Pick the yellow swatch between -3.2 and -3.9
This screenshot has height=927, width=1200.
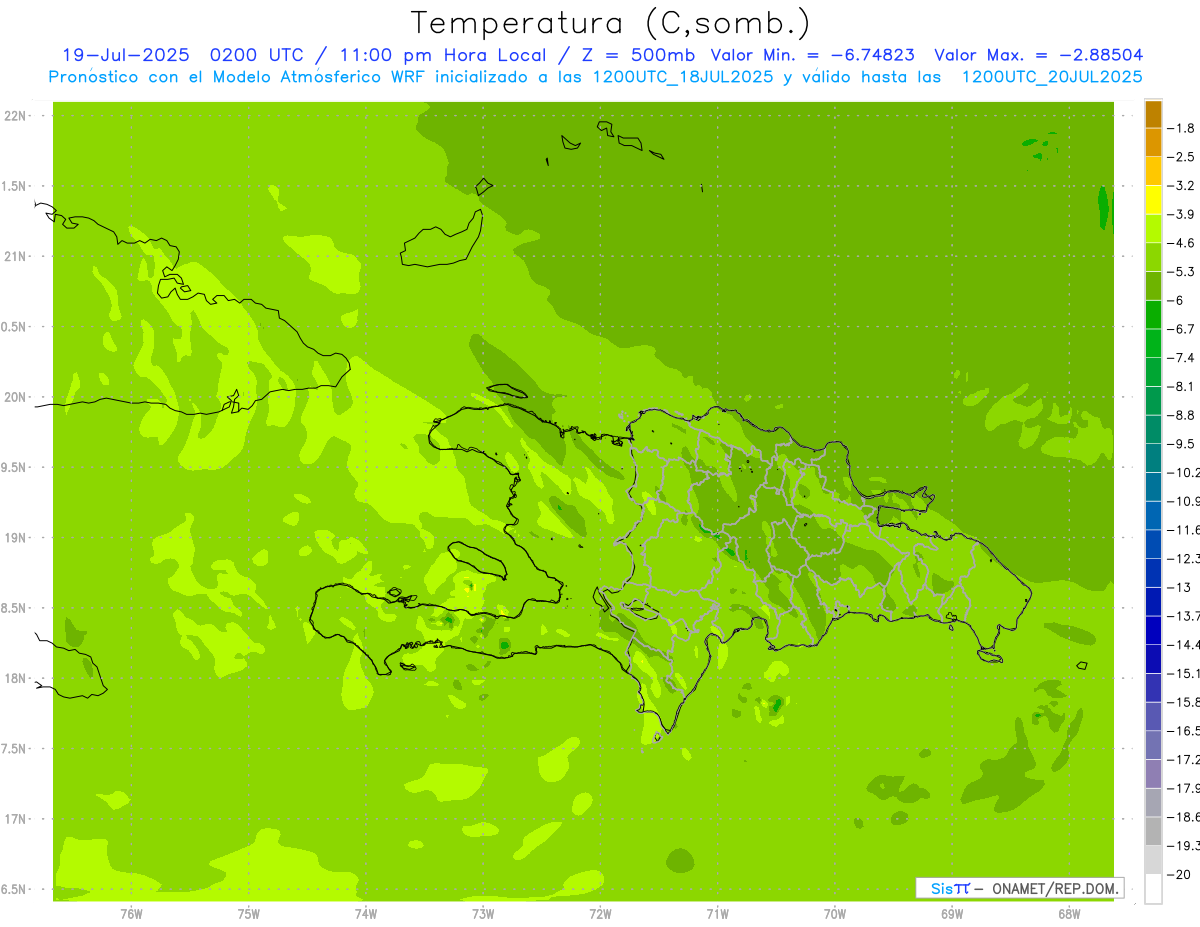(x=1153, y=200)
